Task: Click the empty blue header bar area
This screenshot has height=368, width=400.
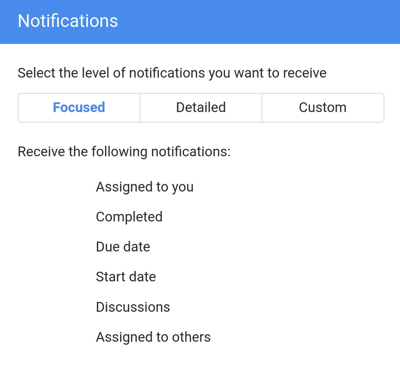Action: tap(260, 22)
